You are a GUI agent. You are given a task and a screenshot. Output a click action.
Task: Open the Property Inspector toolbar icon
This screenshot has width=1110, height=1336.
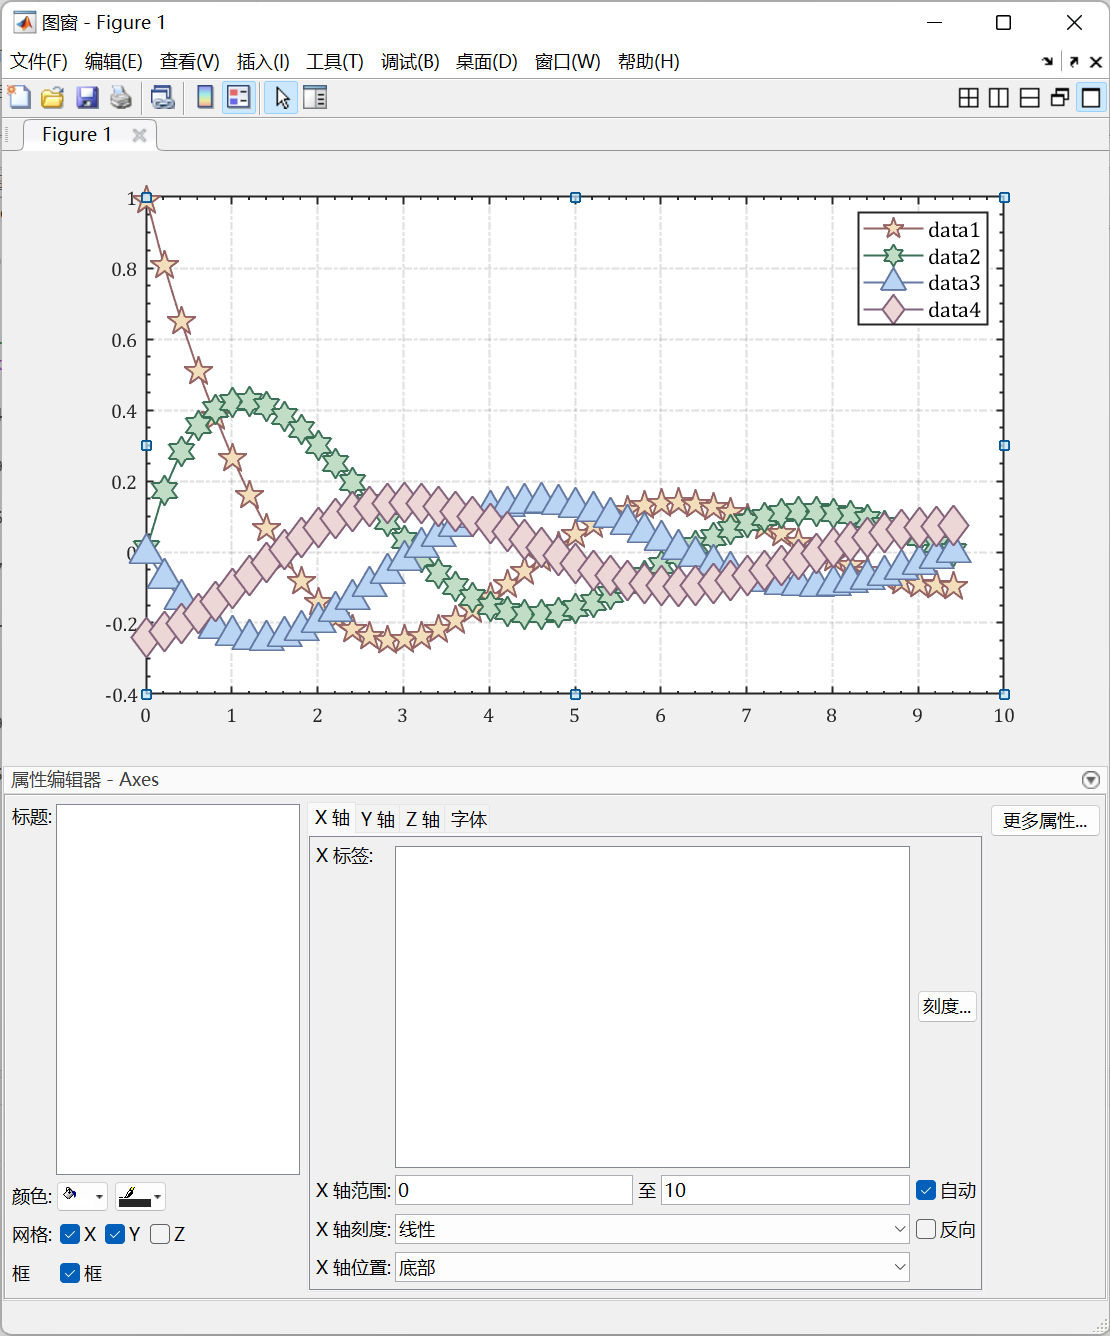pos(315,97)
